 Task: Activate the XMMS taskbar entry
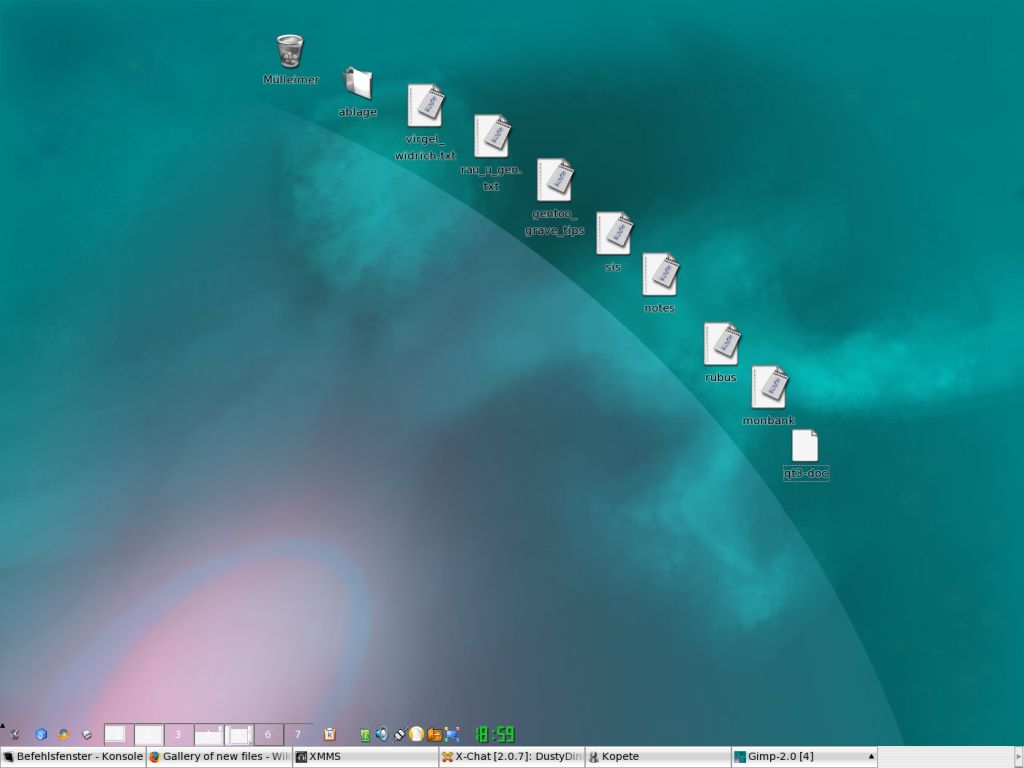tap(366, 757)
